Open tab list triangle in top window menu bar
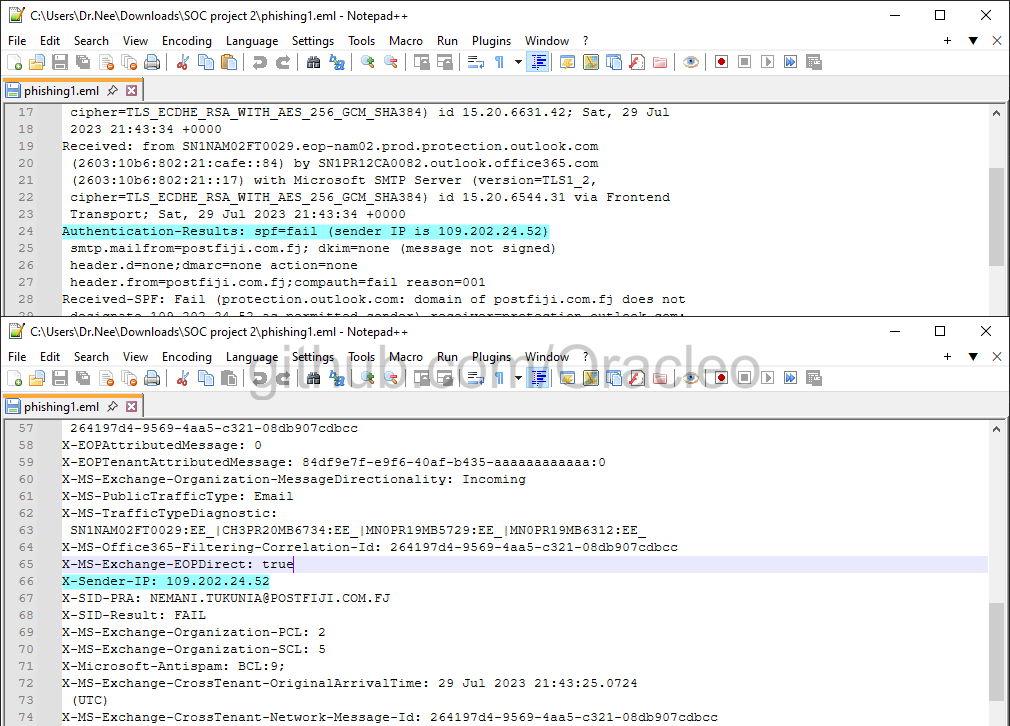The image size is (1010, 726). tap(973, 41)
